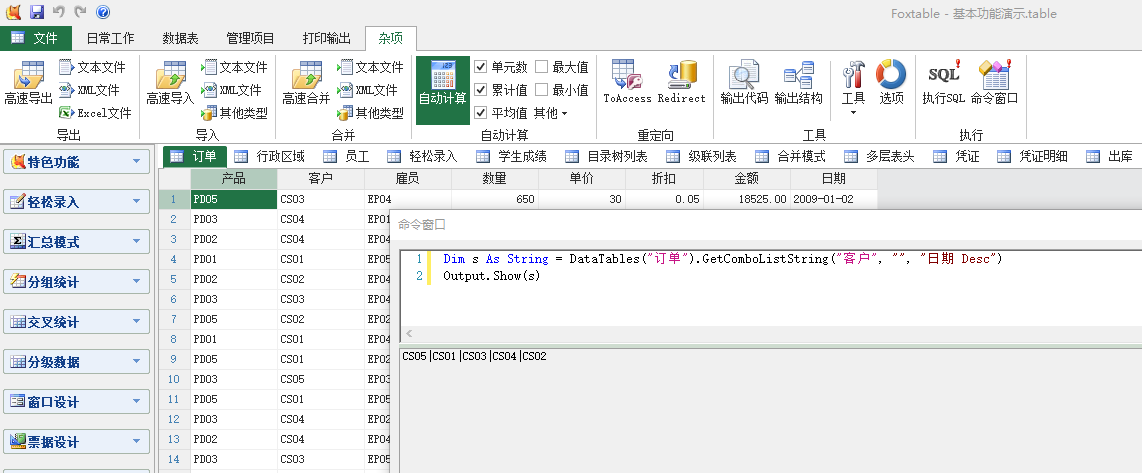Enable the 最大值 checkbox
The height and width of the screenshot is (473, 1142).
pyautogui.click(x=542, y=67)
